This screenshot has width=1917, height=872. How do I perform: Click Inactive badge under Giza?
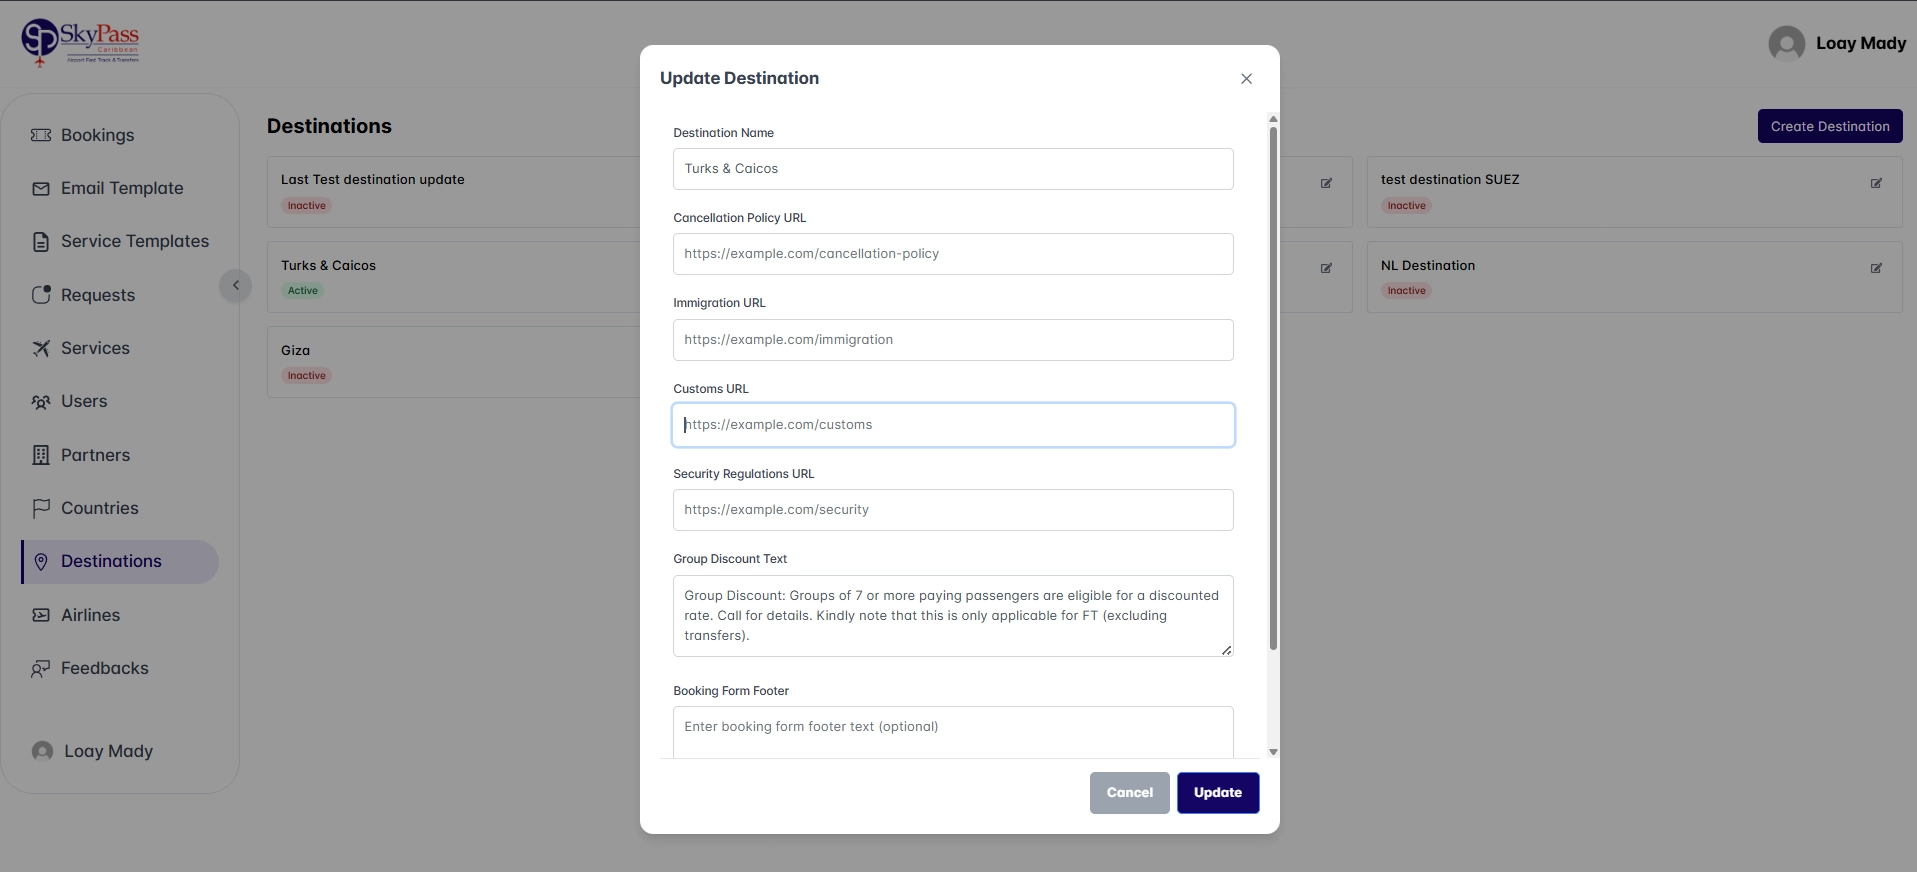[307, 376]
